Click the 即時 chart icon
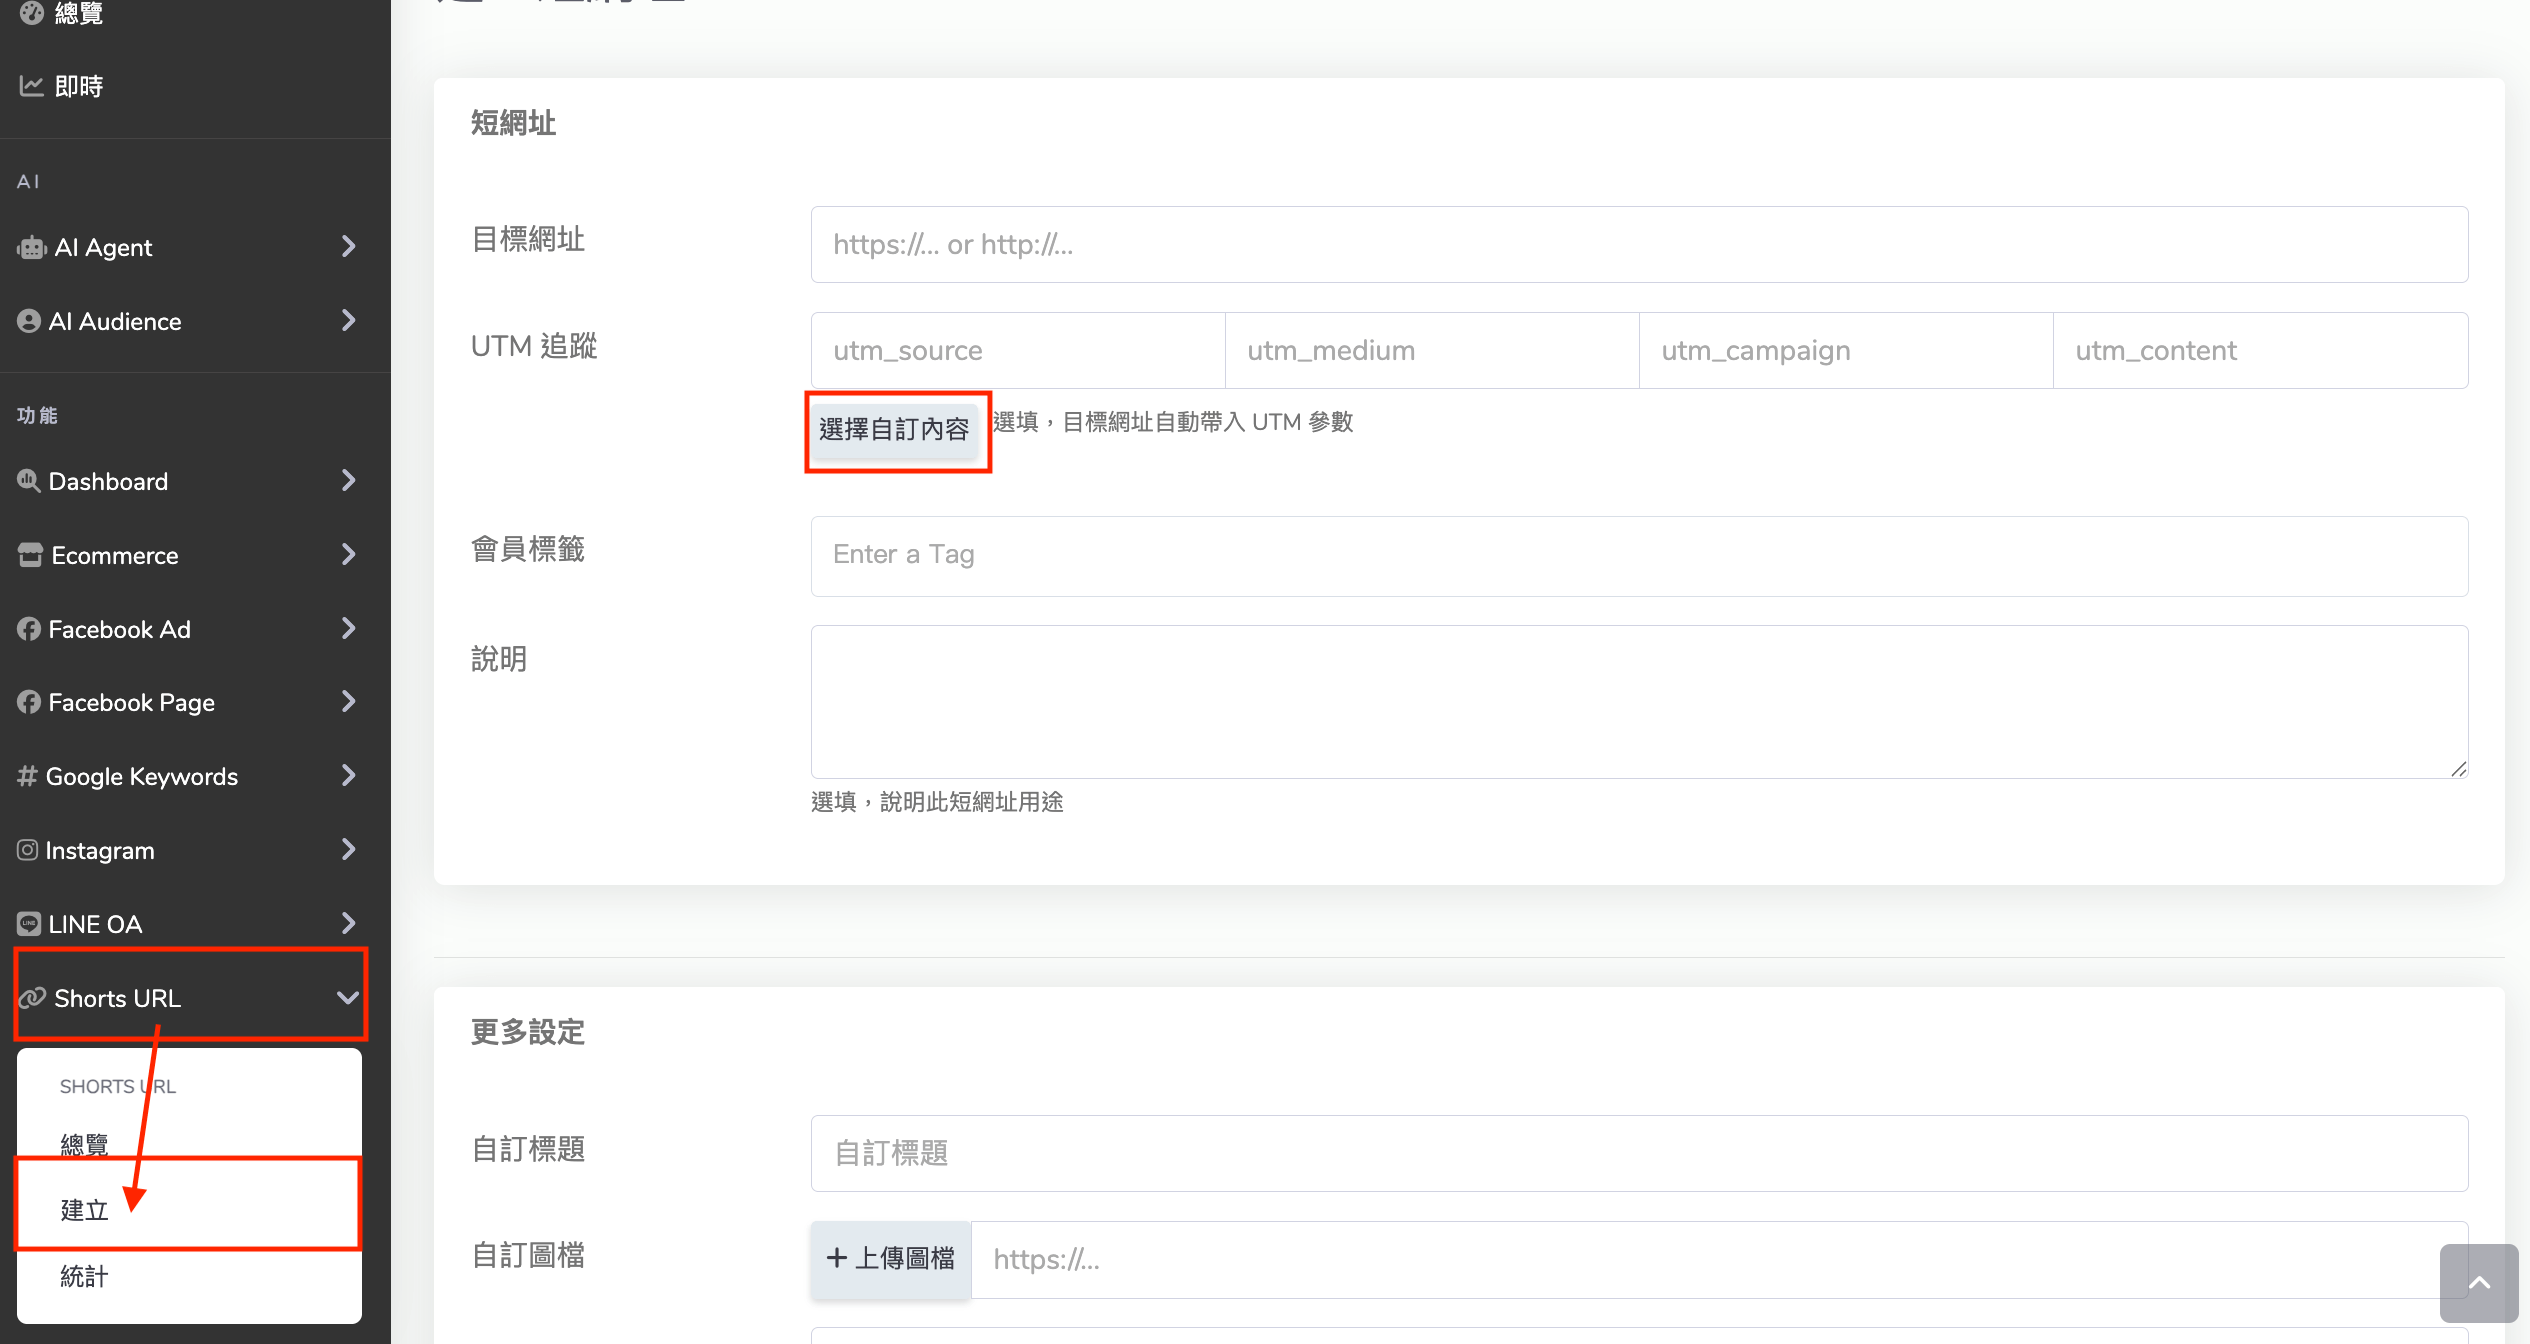Screen dimensions: 2530x1344 coord(32,86)
